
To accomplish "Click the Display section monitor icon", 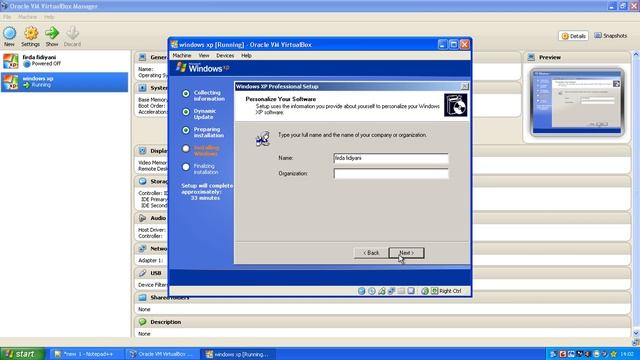I will click(142, 151).
